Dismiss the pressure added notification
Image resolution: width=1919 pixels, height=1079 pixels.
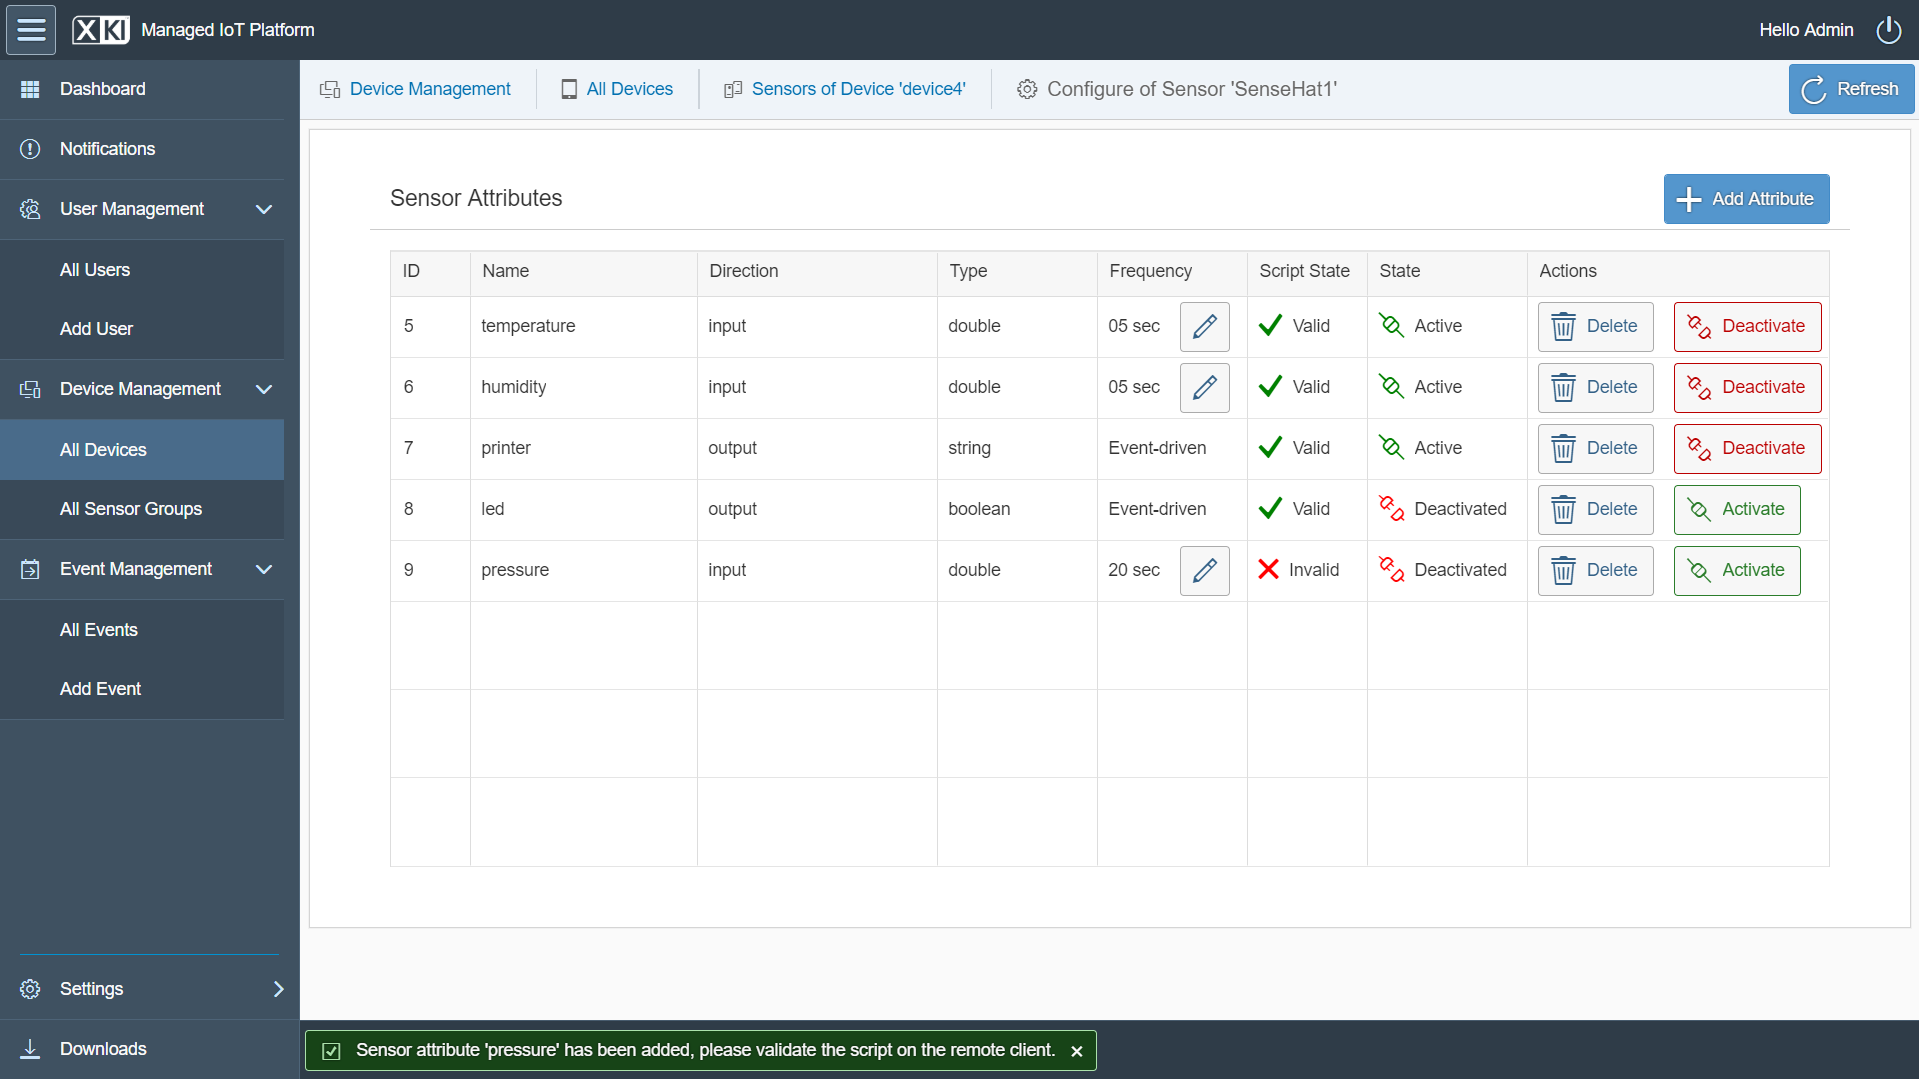[x=1076, y=1051]
